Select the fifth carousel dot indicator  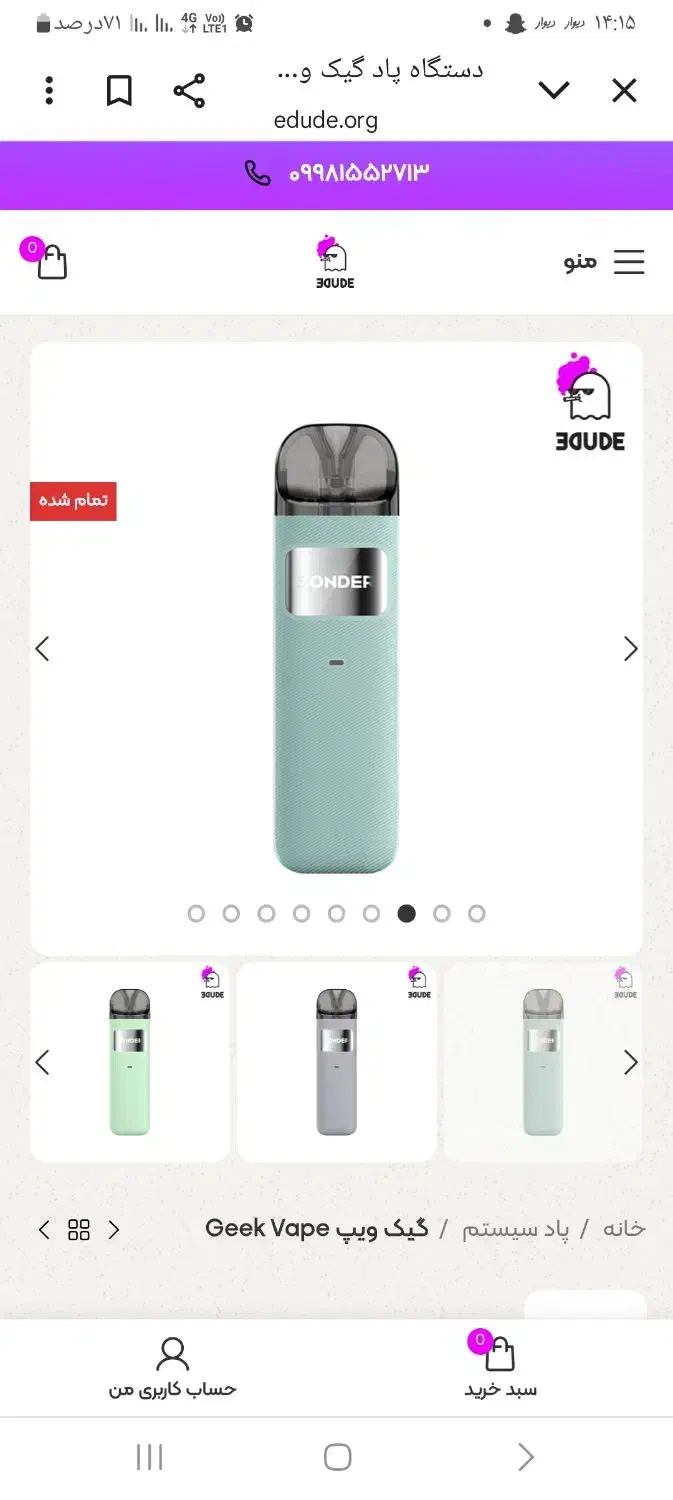[337, 913]
